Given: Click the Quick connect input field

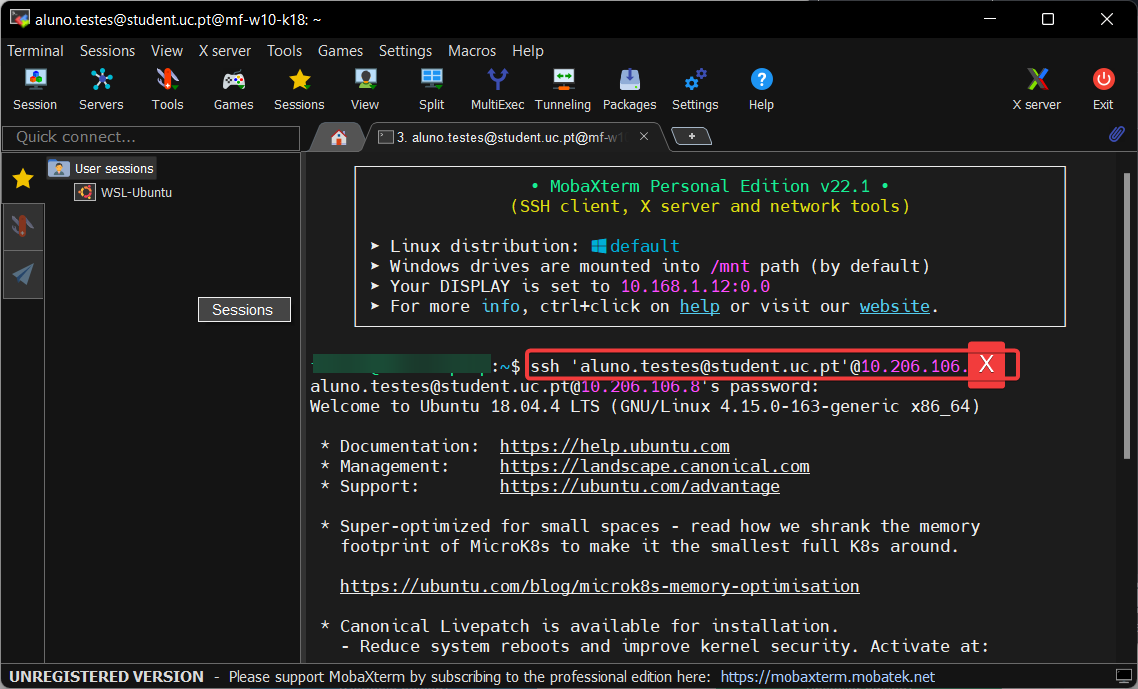Looking at the screenshot, I should [151, 137].
